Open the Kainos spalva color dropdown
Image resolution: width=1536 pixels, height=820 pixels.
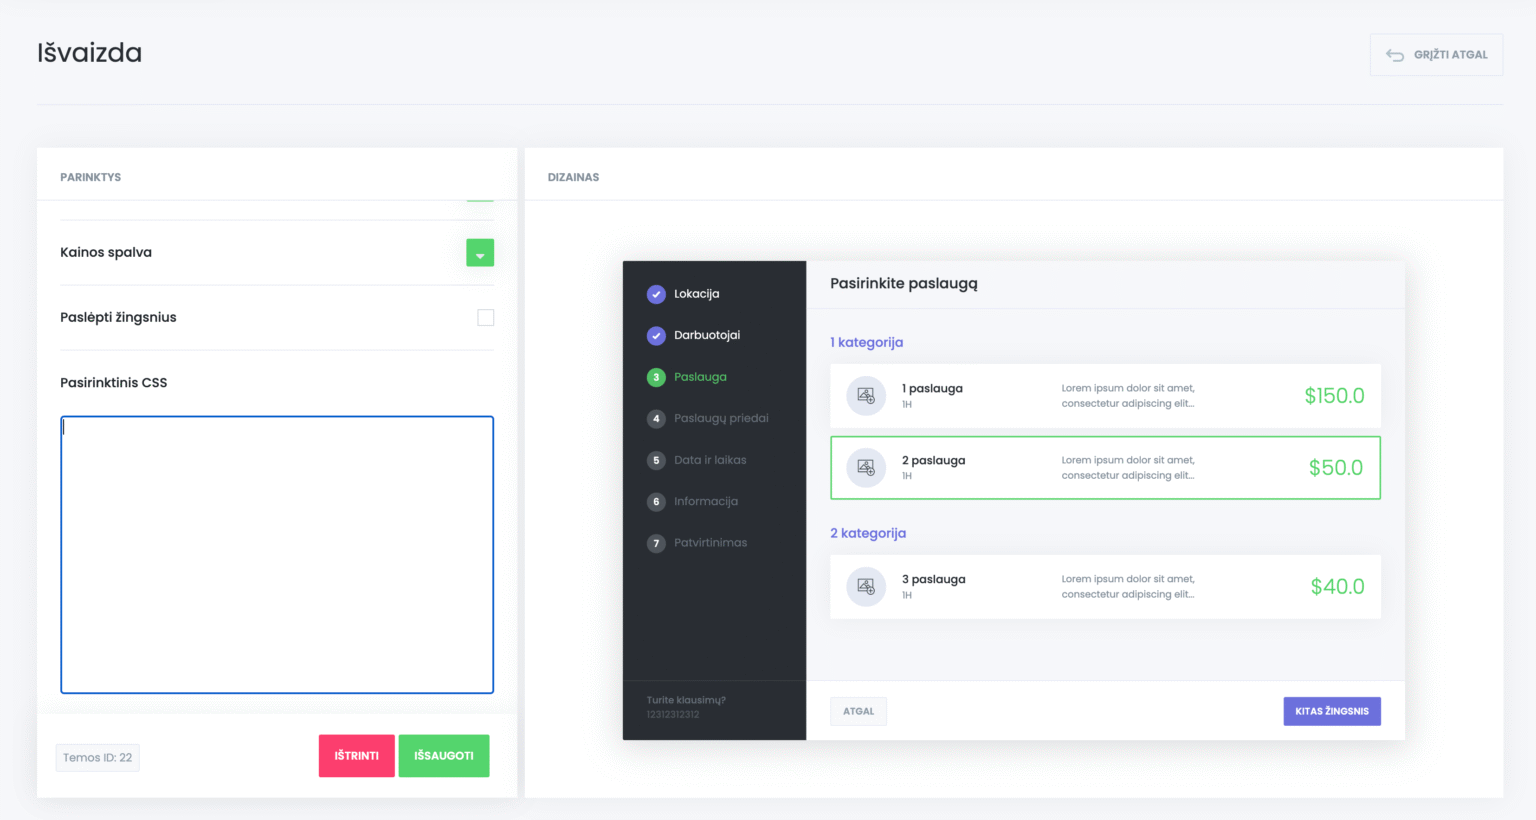tap(480, 253)
